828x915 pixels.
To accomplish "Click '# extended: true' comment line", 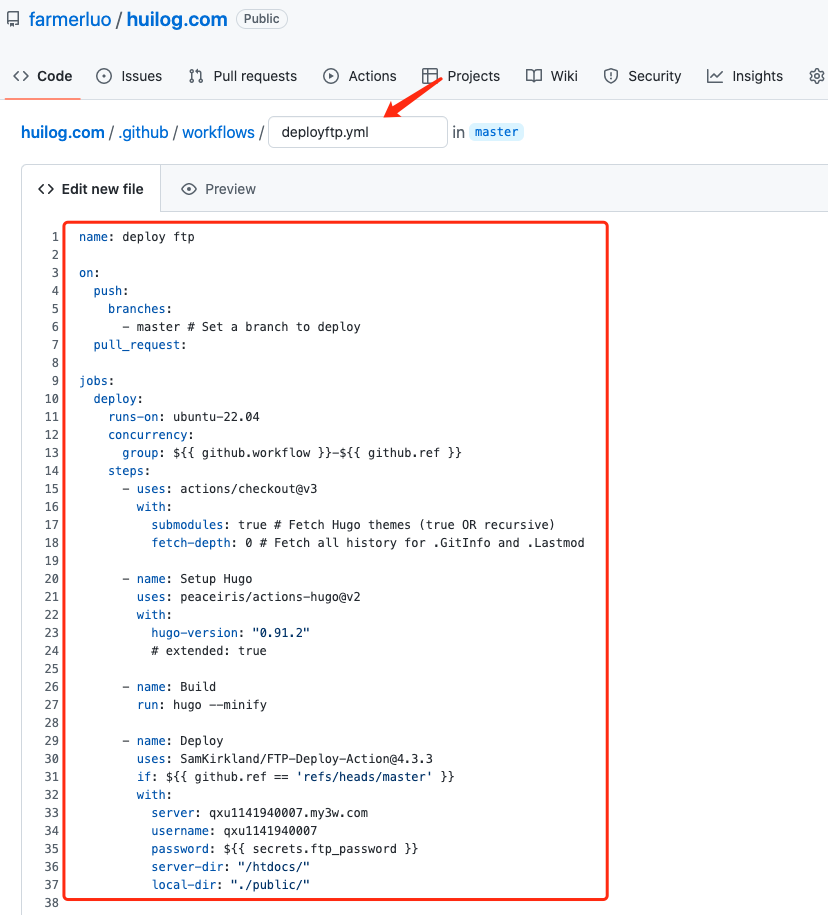I will [x=209, y=651].
